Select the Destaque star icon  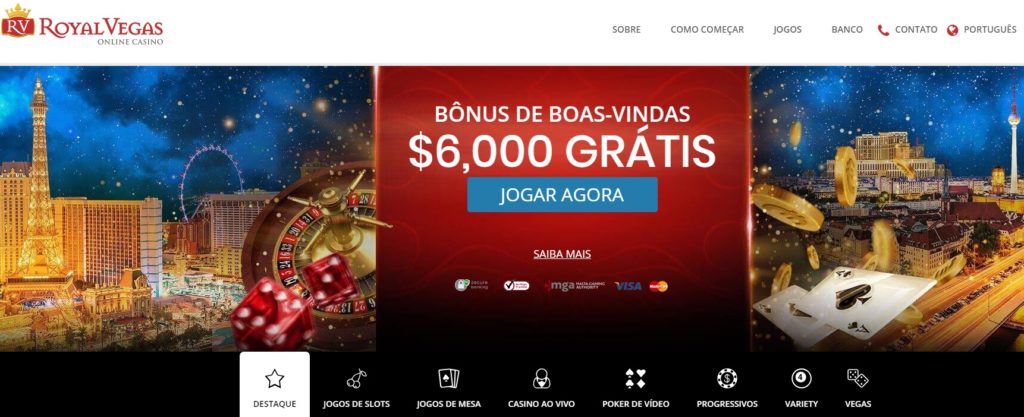(x=274, y=378)
